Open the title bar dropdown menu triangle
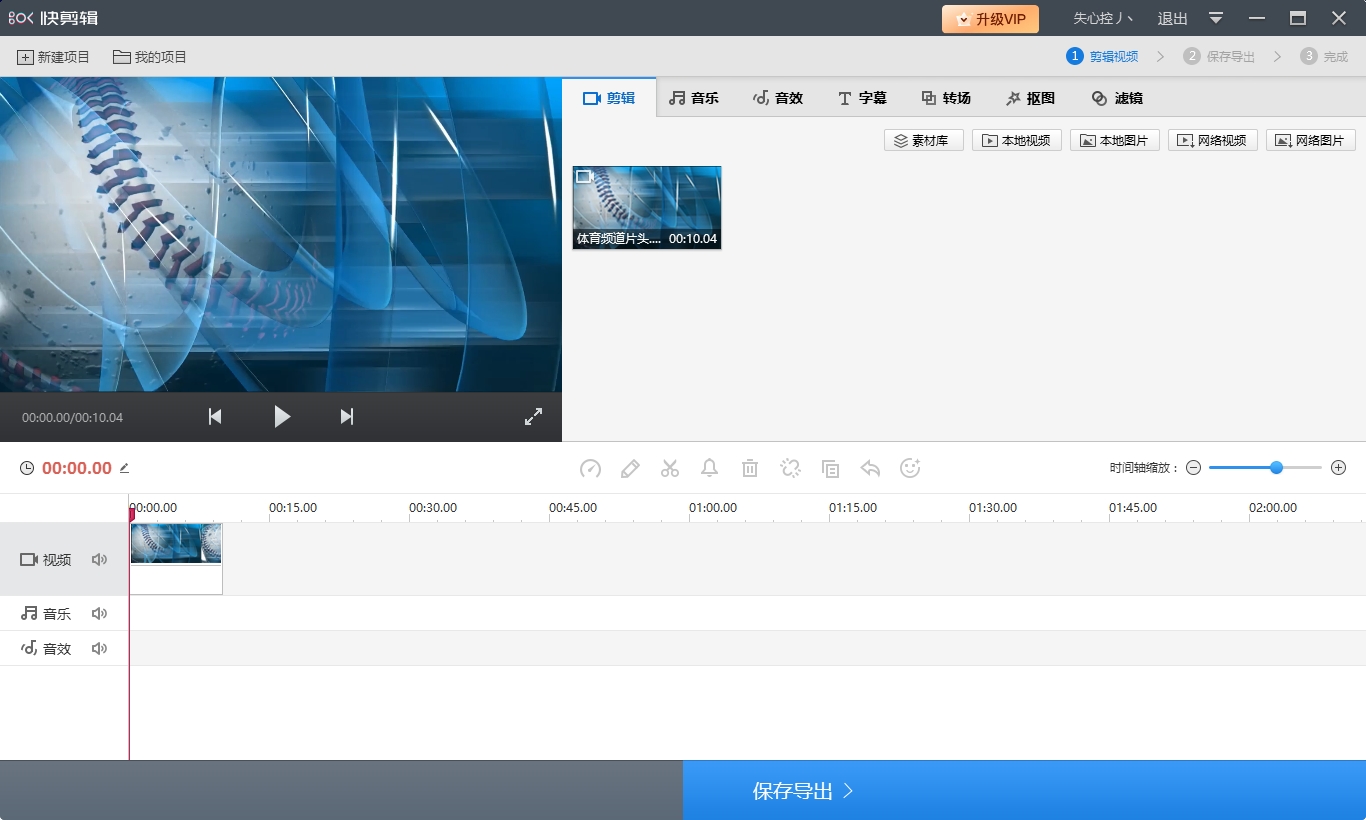Viewport: 1366px width, 820px height. click(1216, 18)
